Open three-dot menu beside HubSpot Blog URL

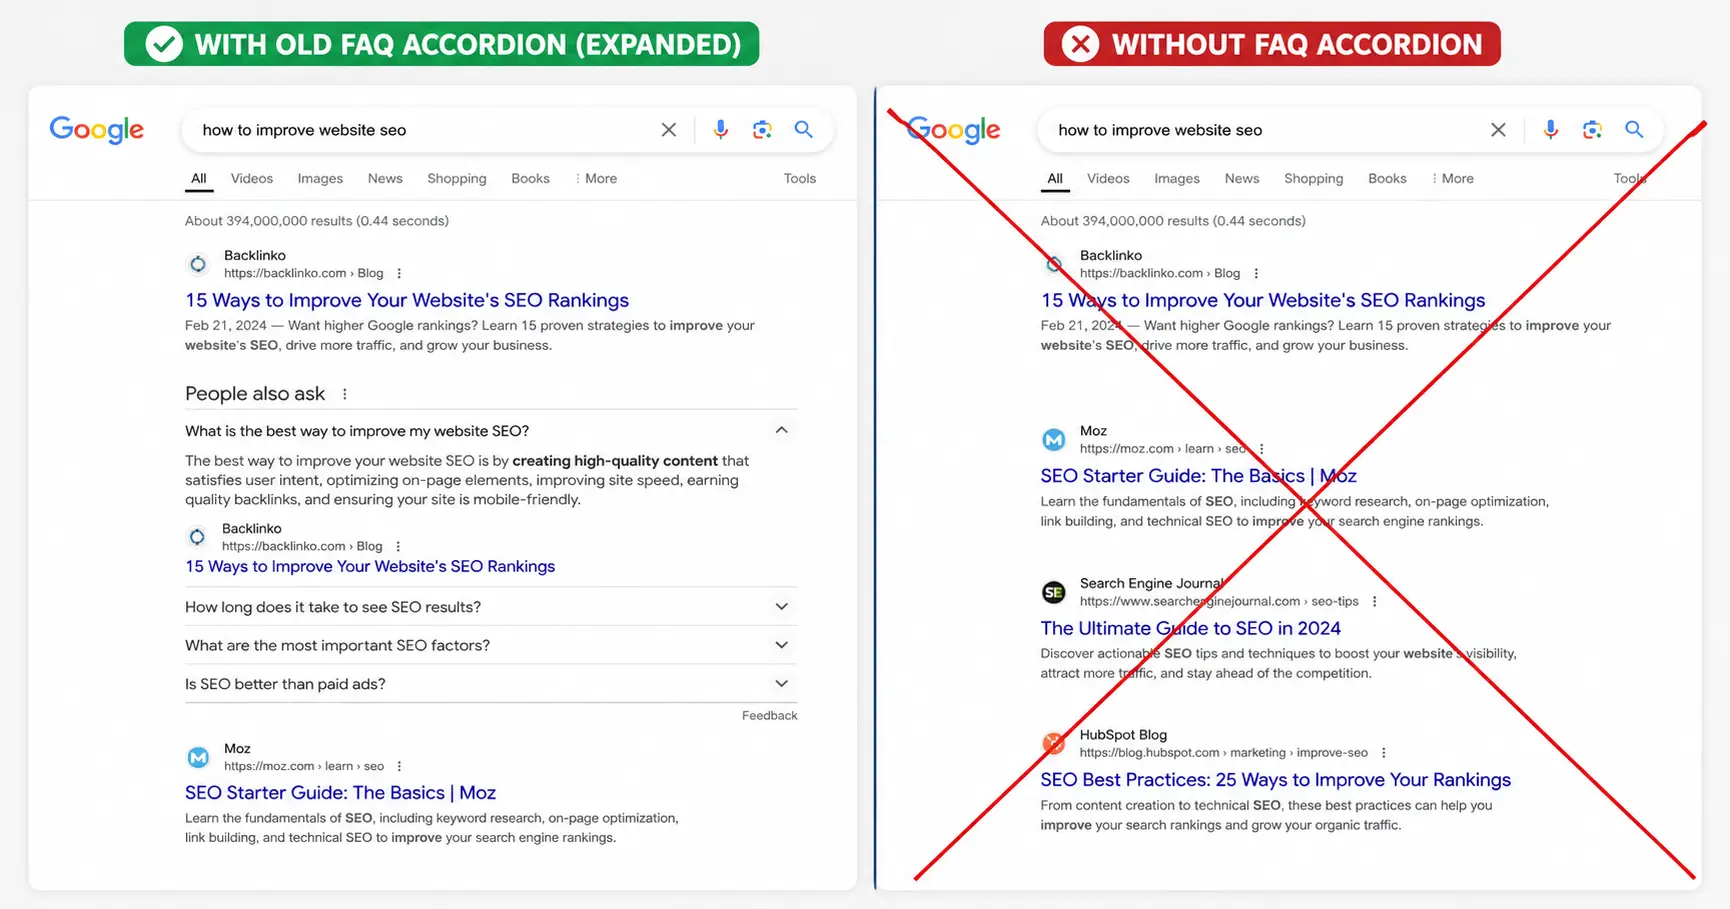click(x=1384, y=753)
